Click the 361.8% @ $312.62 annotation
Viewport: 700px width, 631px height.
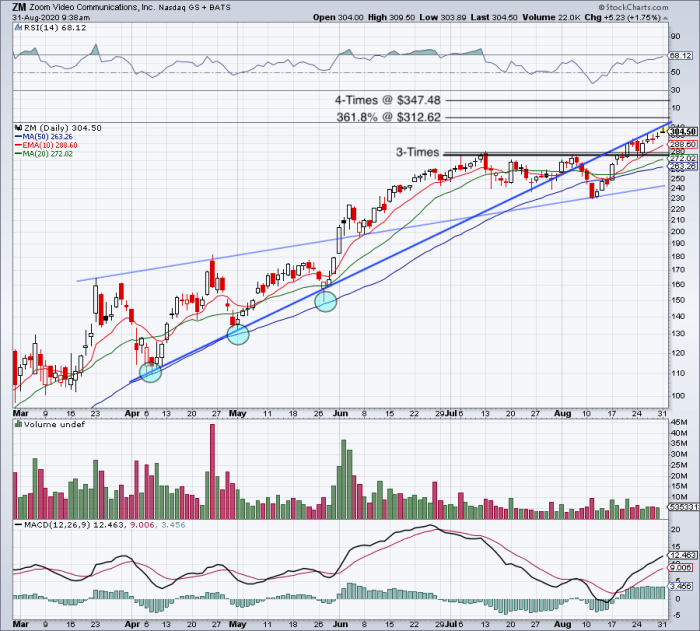pos(388,117)
